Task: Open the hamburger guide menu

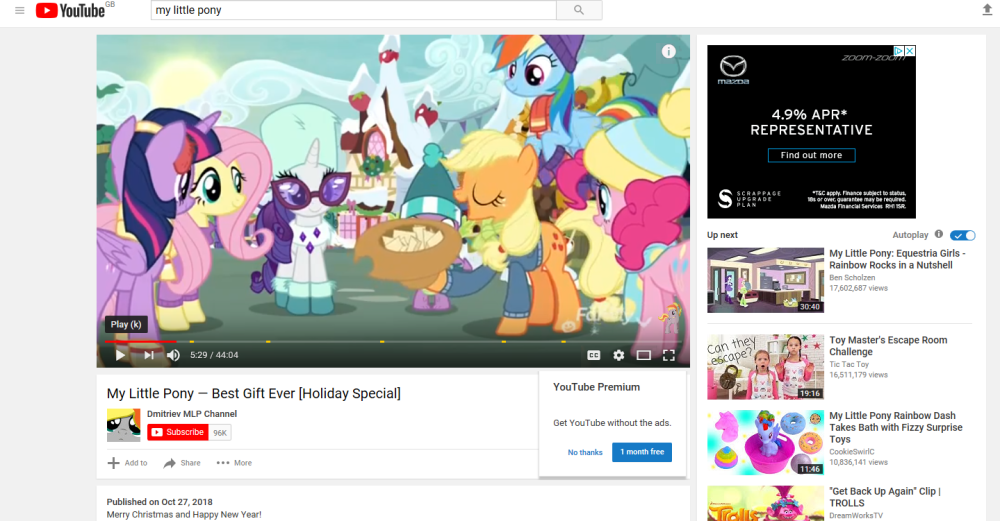Action: point(20,10)
